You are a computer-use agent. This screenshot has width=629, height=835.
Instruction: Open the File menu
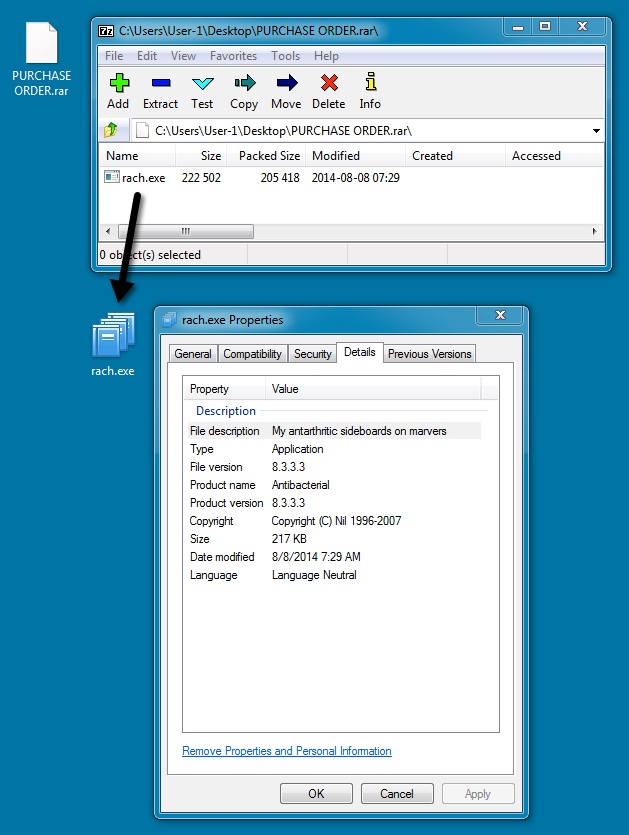coord(114,56)
